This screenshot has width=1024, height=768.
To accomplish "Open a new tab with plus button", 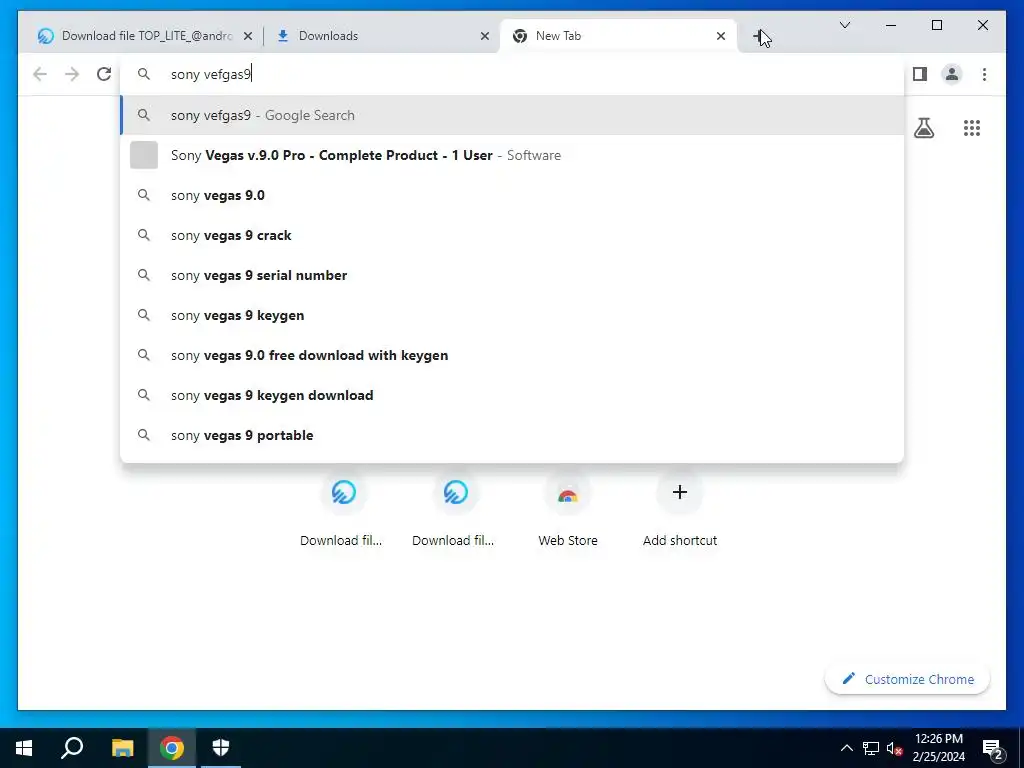I will click(760, 37).
